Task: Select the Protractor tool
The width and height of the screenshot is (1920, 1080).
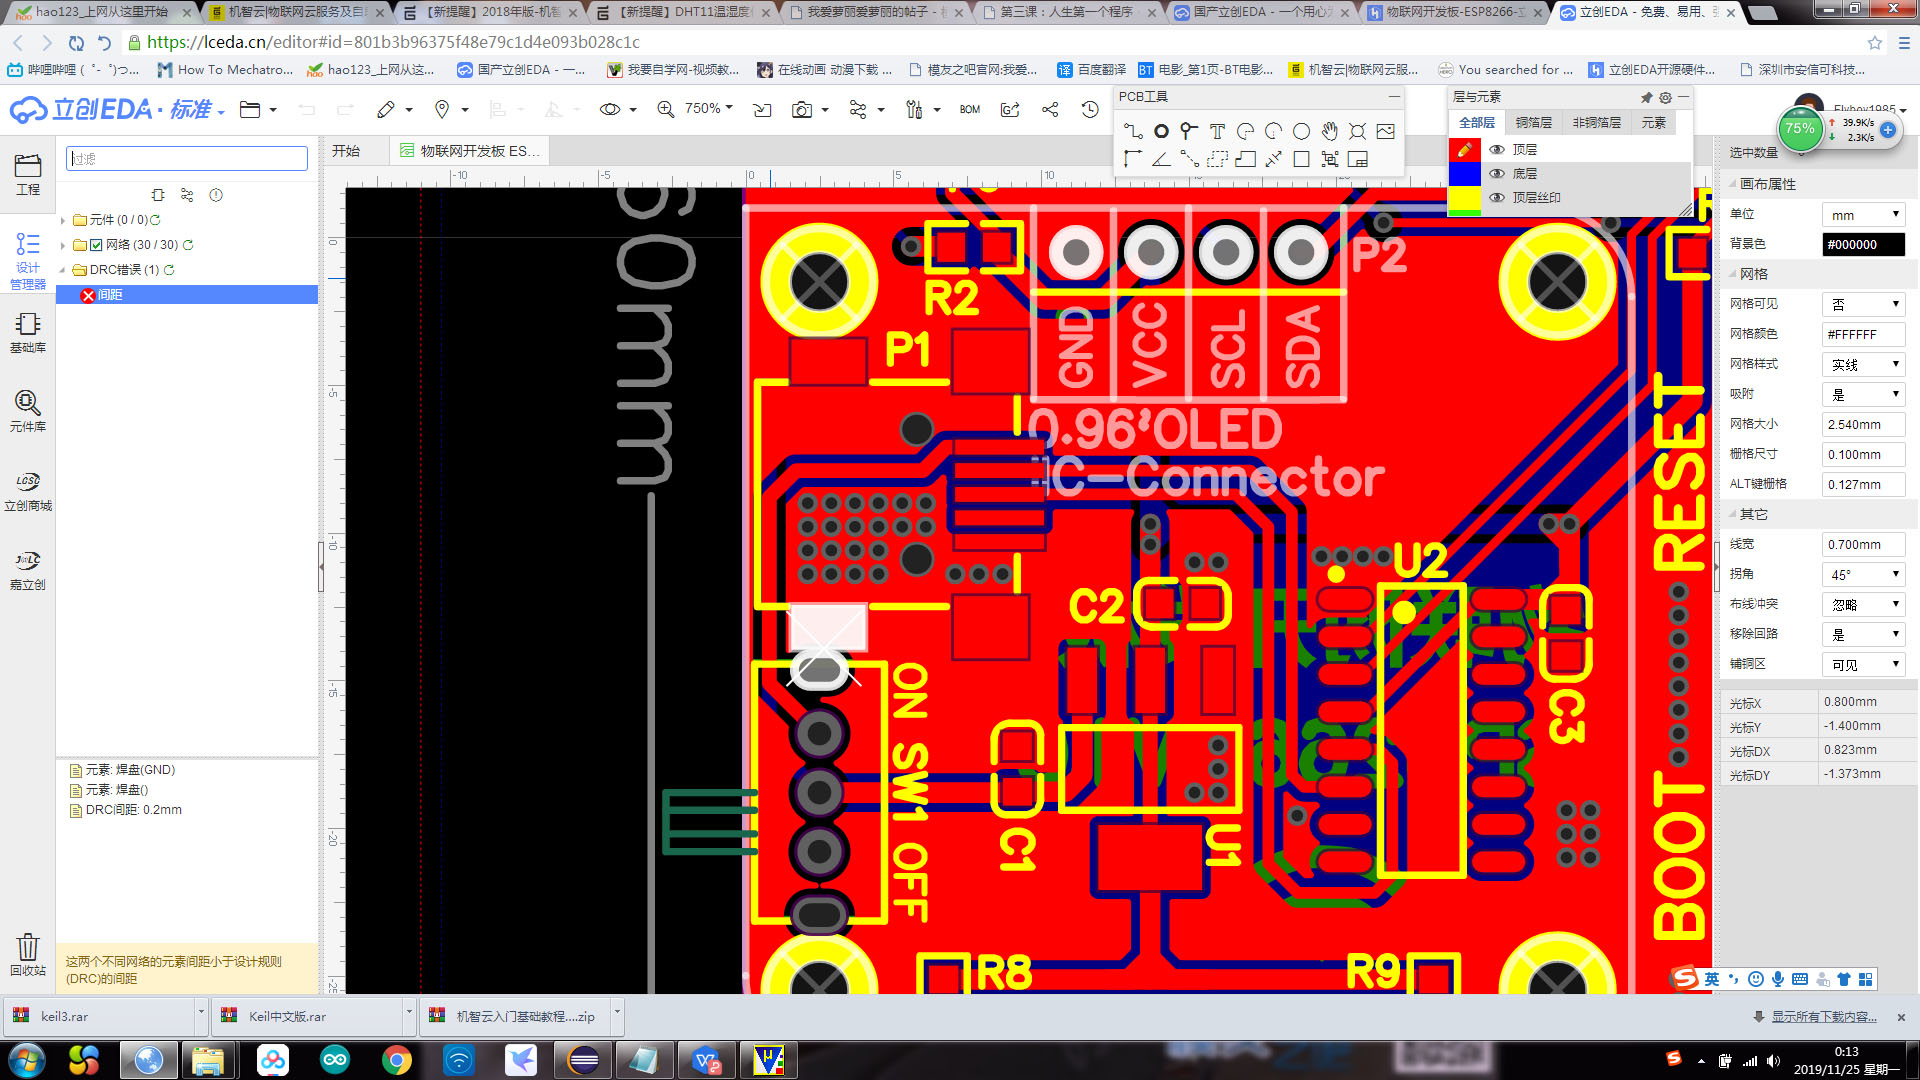Action: [x=1161, y=159]
